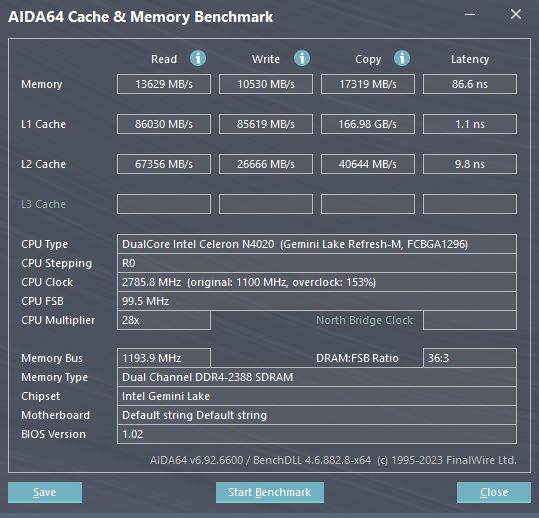The image size is (539, 518).
Task: Start Benchmark run
Action: pos(270,492)
